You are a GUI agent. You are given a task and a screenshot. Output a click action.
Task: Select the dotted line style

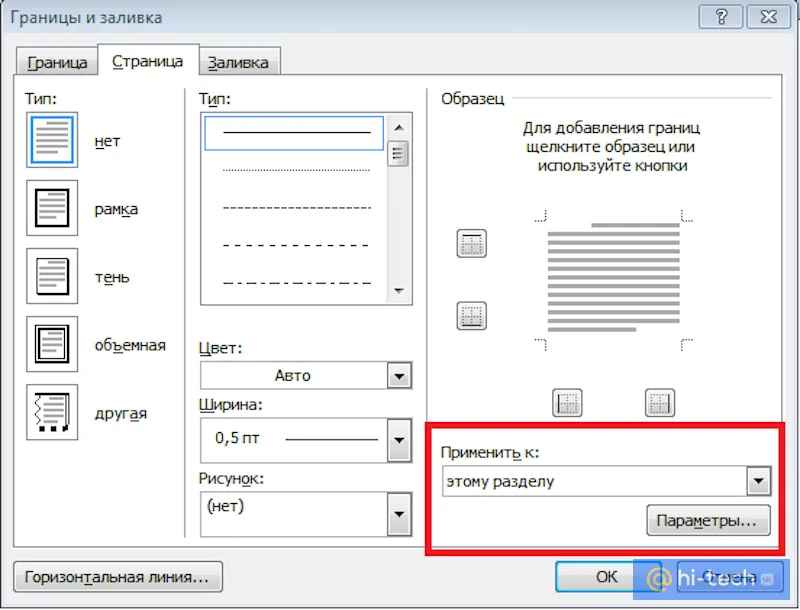[x=294, y=170]
